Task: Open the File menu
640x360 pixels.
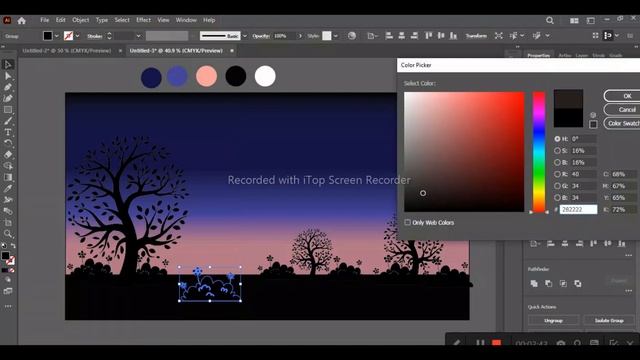Action: (x=44, y=20)
